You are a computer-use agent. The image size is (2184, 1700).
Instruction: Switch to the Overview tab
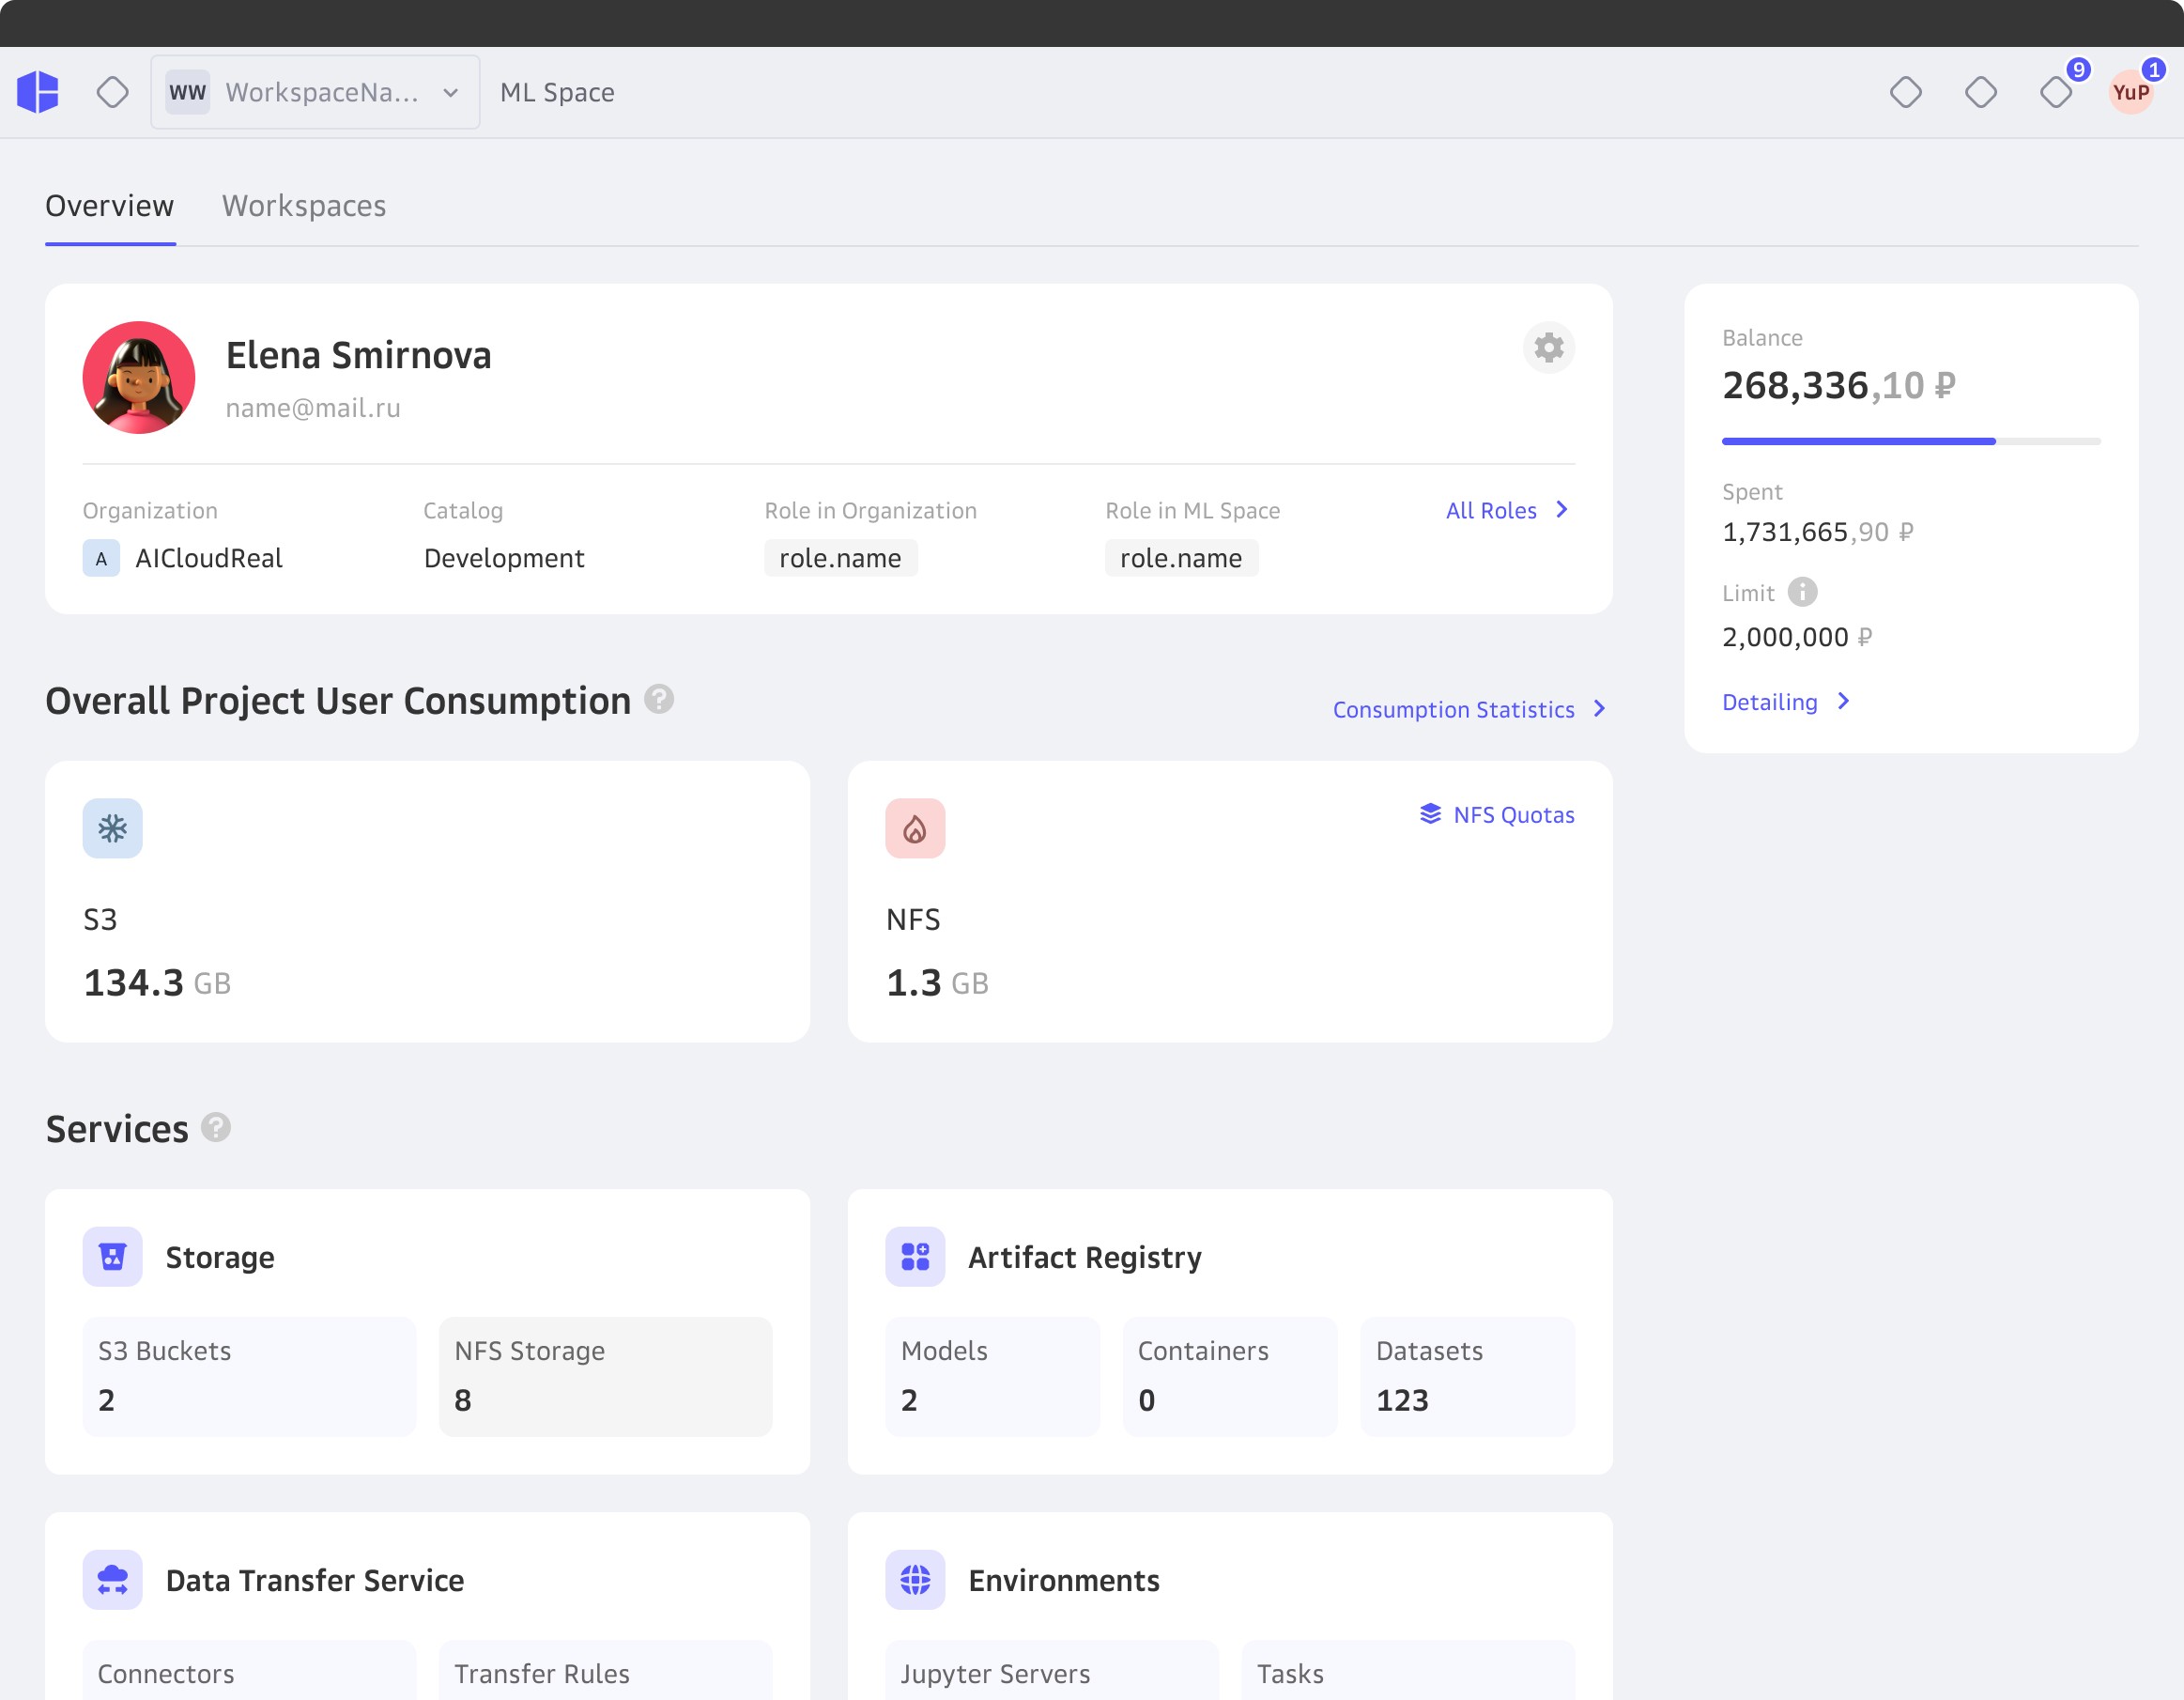[110, 206]
